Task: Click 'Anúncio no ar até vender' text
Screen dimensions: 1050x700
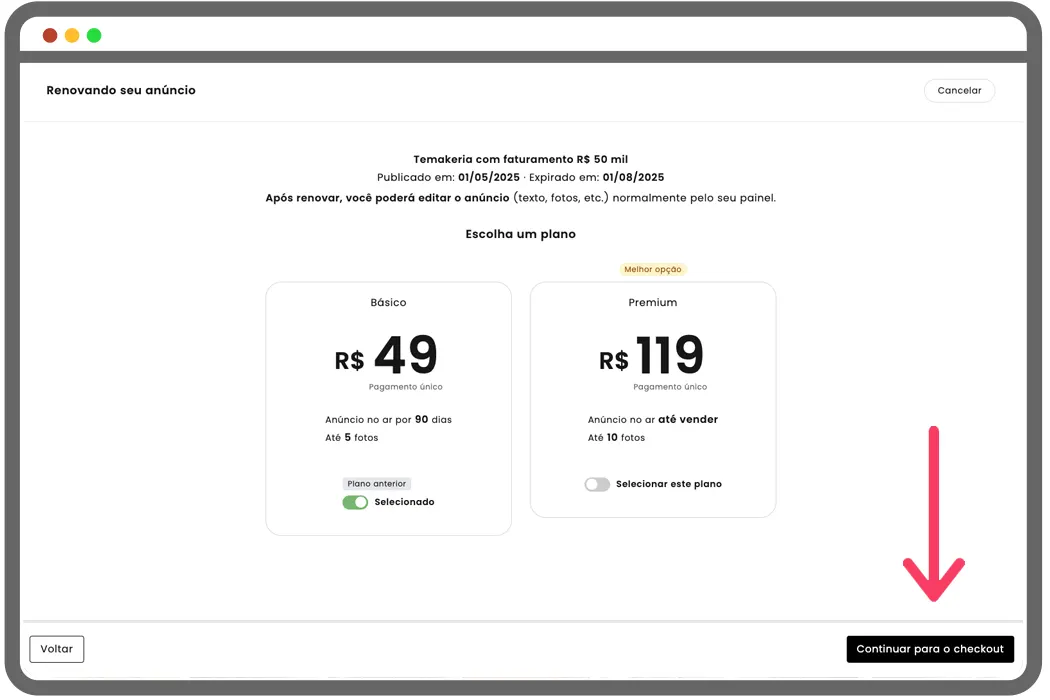Action: pyautogui.click(x=652, y=420)
